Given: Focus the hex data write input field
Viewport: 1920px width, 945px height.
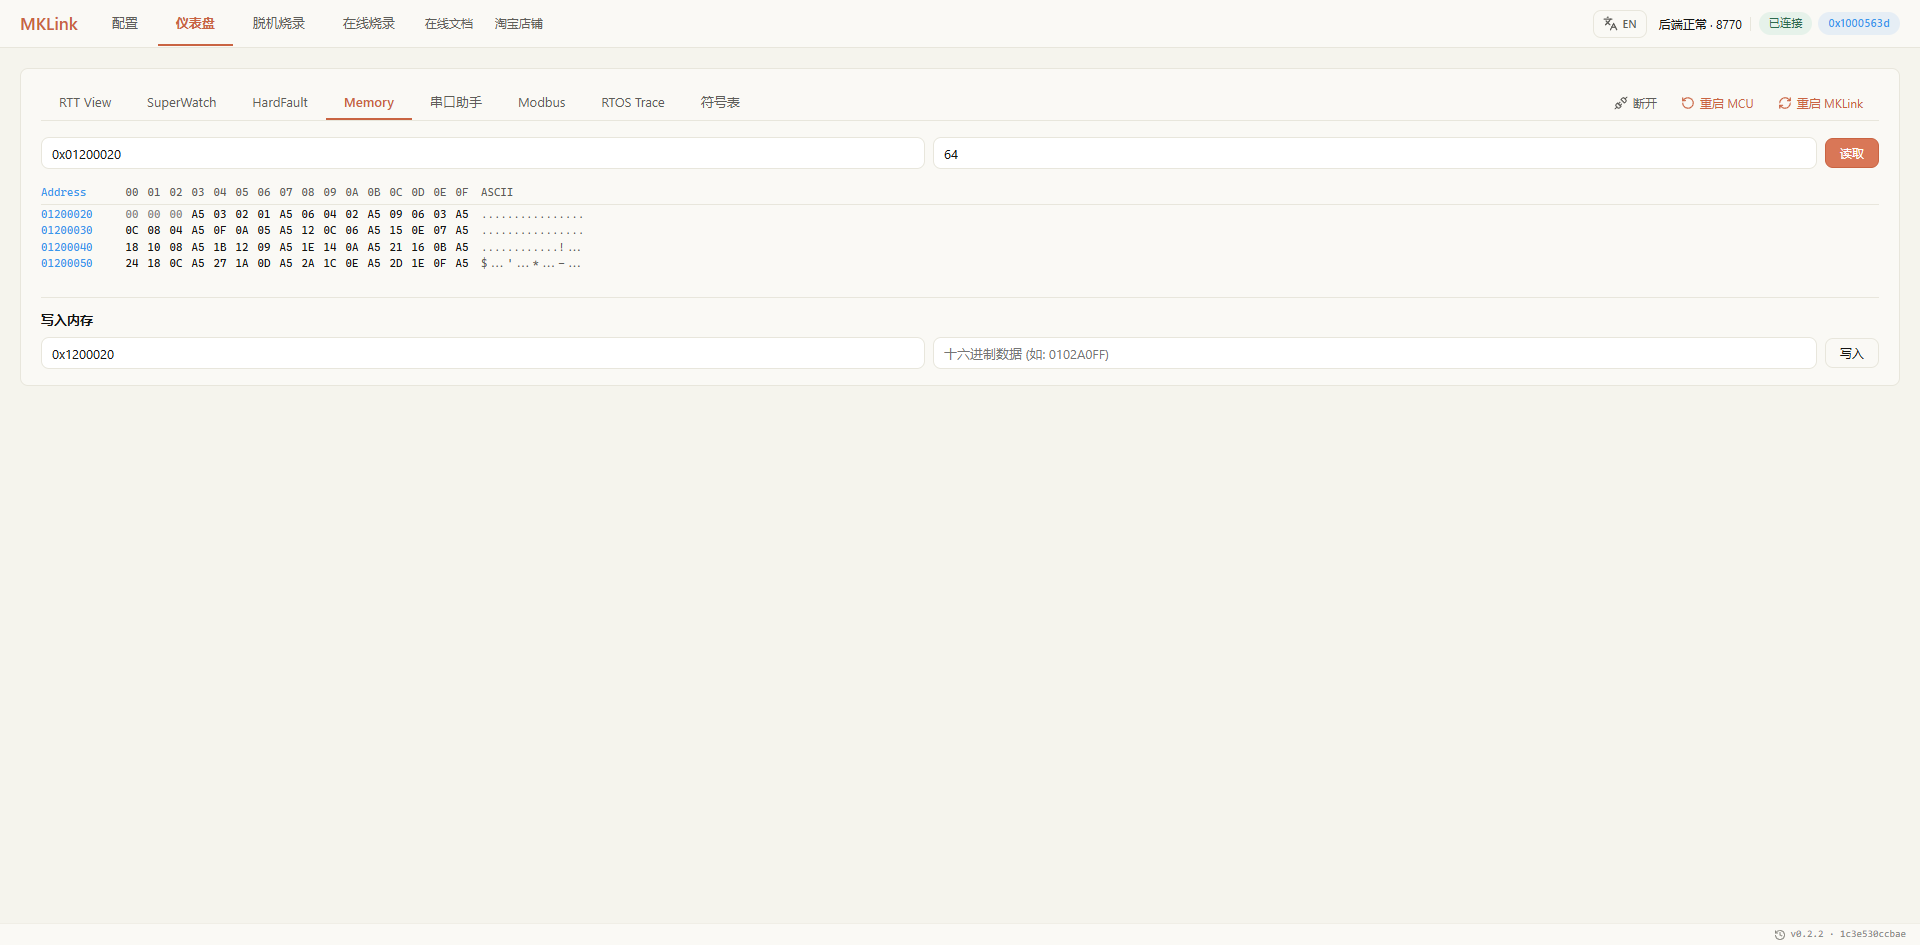Looking at the screenshot, I should (1374, 353).
